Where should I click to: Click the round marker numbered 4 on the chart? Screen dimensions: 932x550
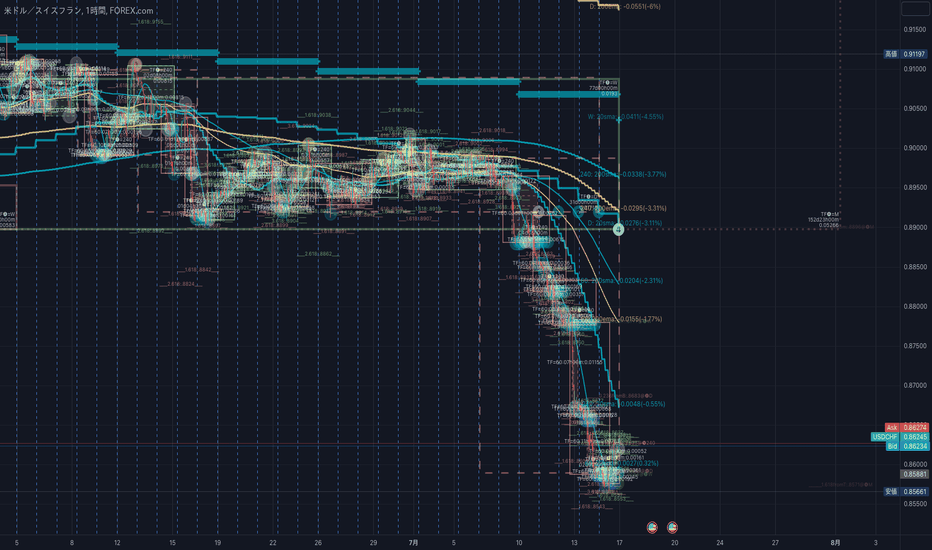coord(618,228)
